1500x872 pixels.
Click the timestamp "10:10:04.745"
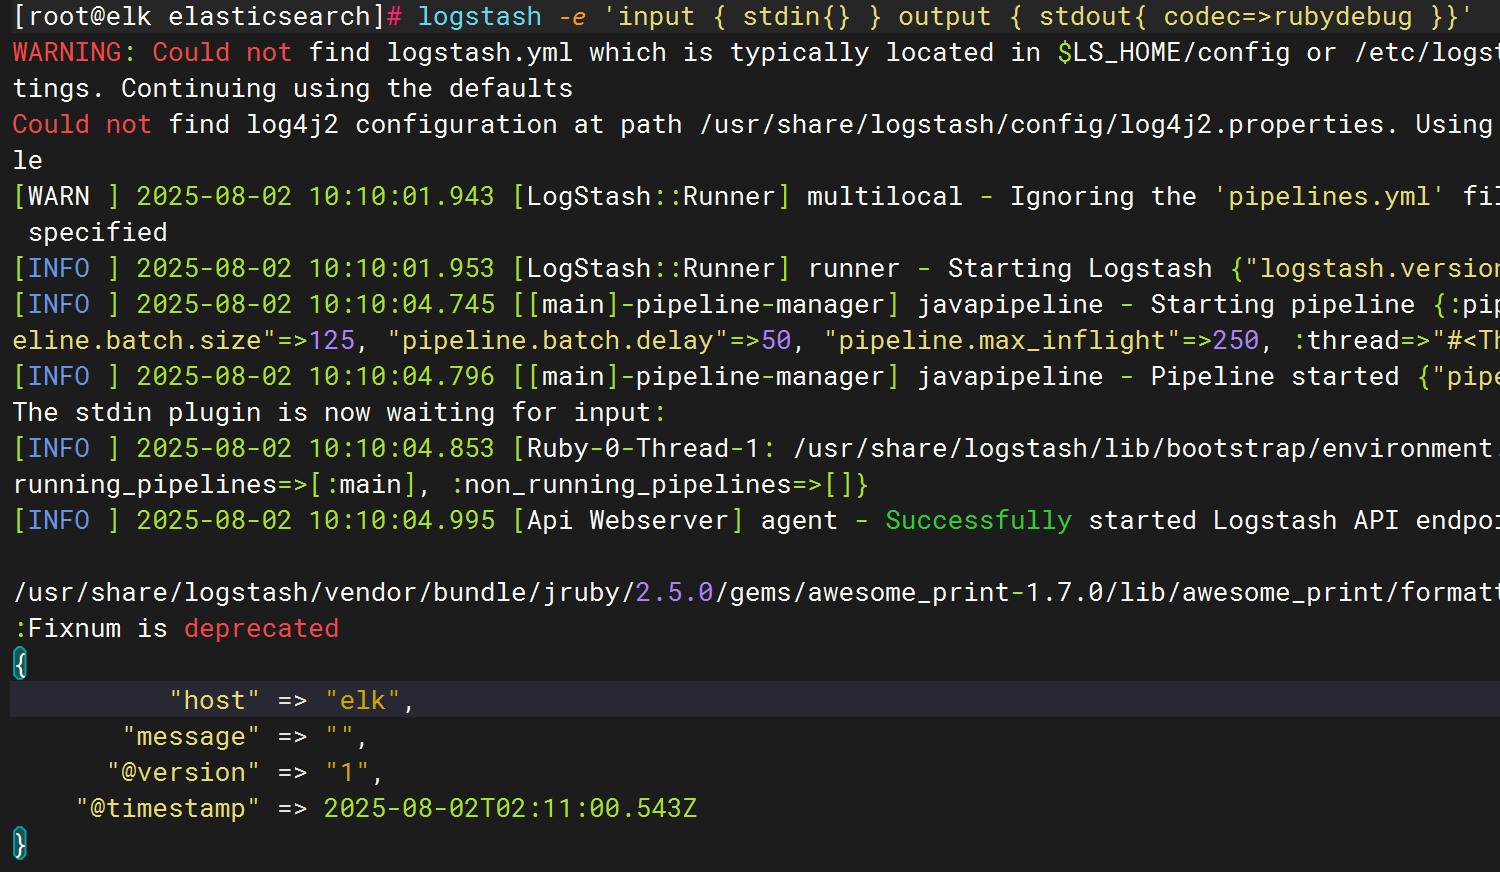402,305
